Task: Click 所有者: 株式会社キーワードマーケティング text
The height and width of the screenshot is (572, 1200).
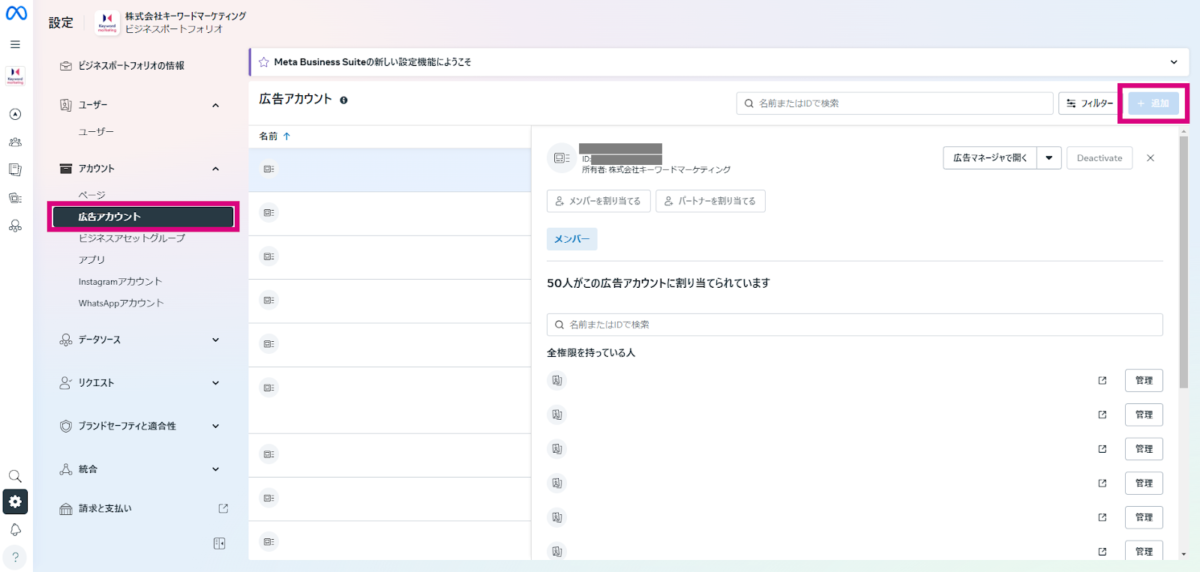Action: 656,170
